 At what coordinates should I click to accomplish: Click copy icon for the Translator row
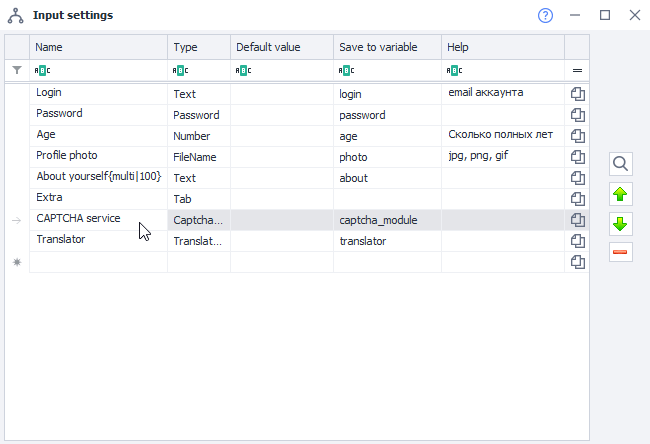pos(577,241)
